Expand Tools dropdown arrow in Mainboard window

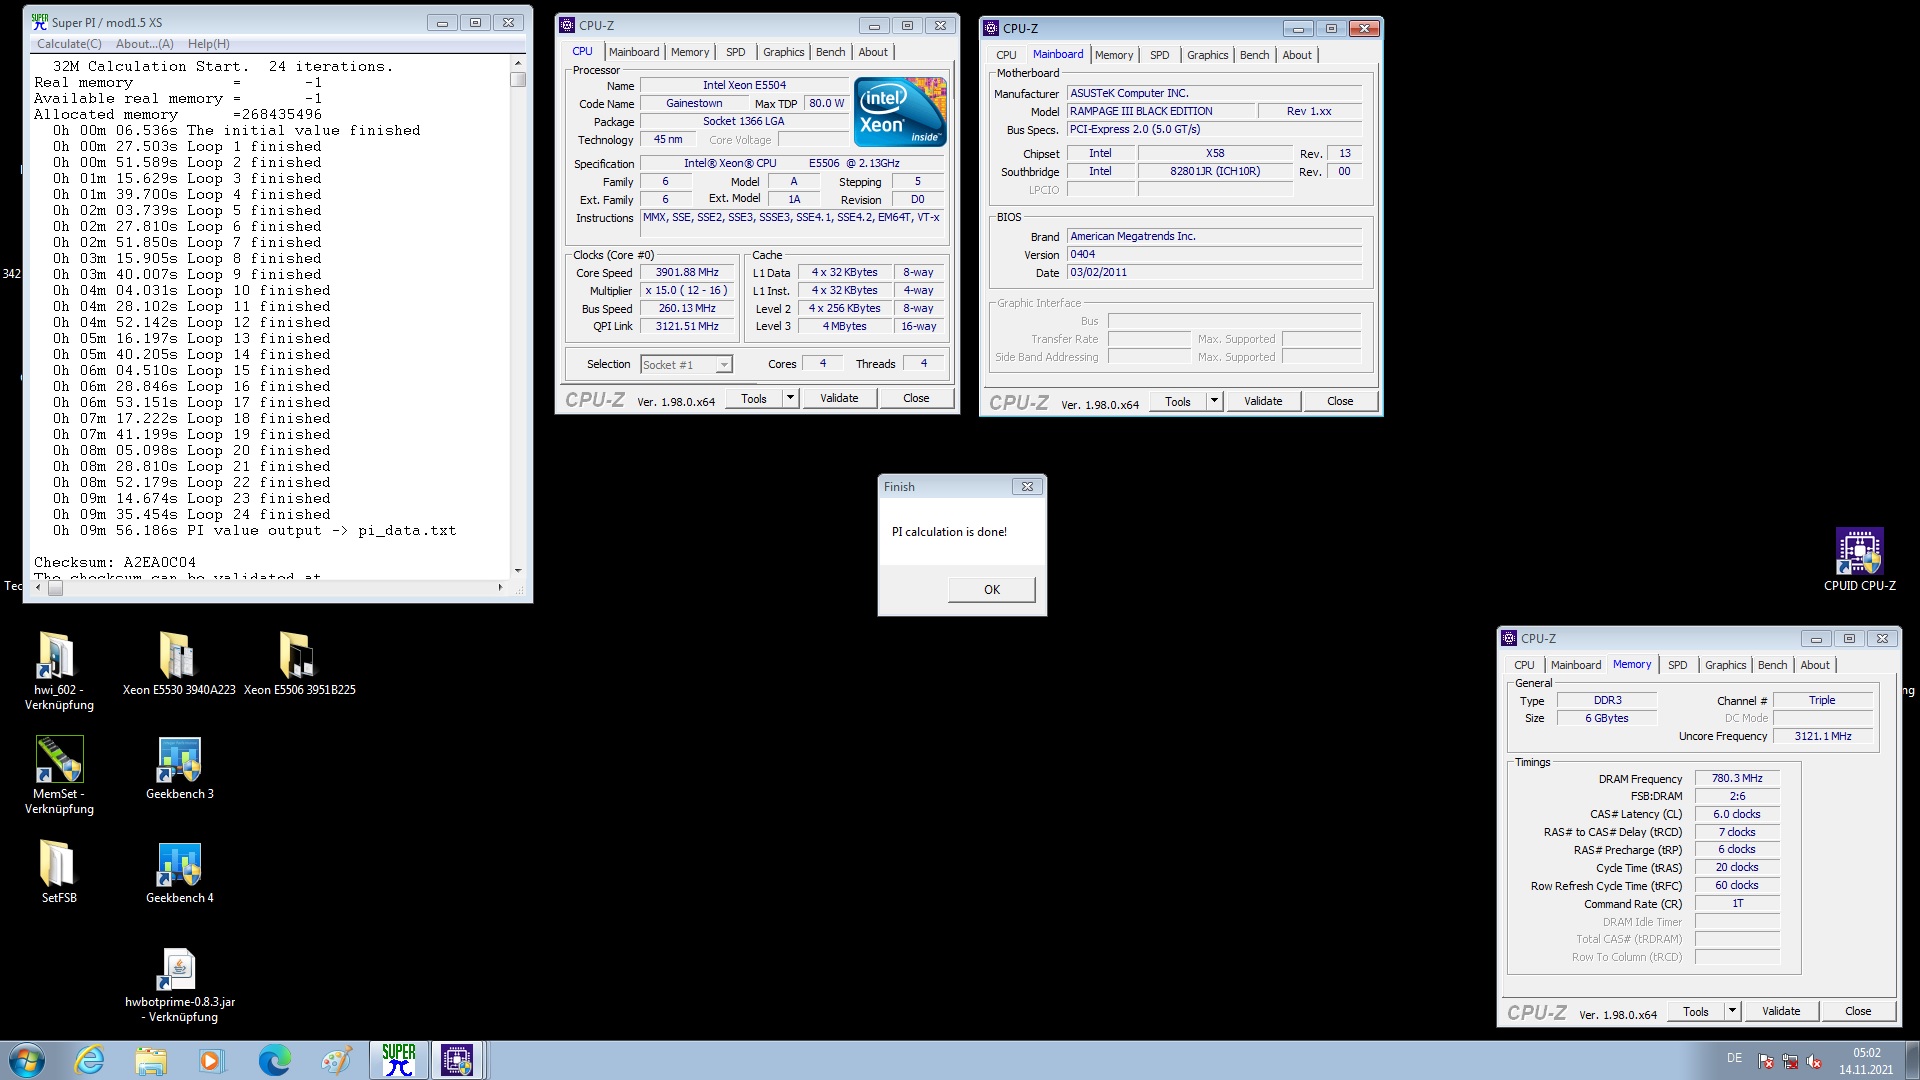[x=1213, y=401]
